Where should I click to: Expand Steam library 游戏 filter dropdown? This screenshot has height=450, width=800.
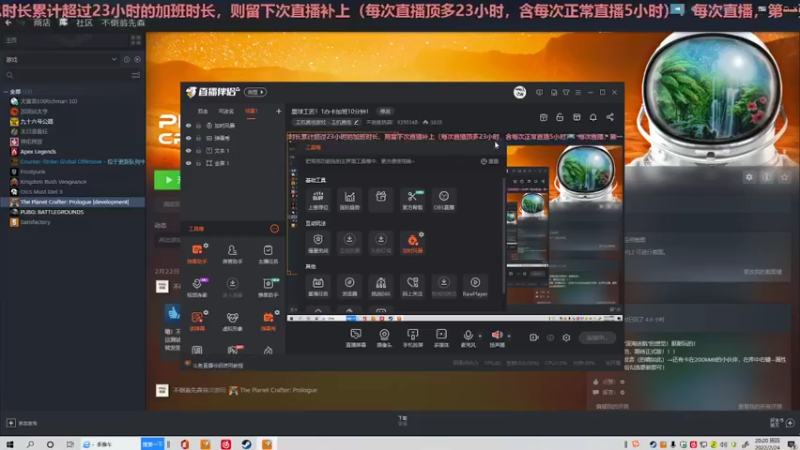click(61, 60)
